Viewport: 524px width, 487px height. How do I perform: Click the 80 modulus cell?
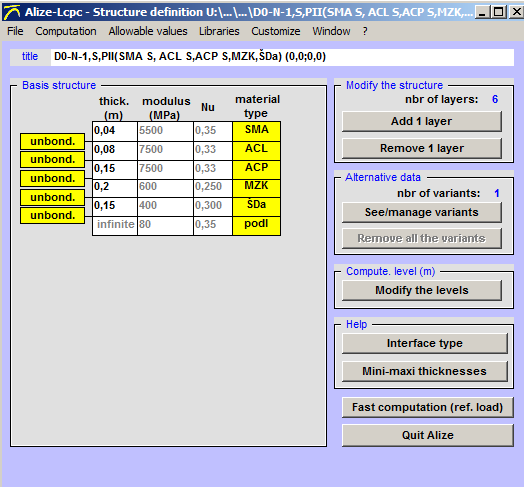[x=165, y=226]
